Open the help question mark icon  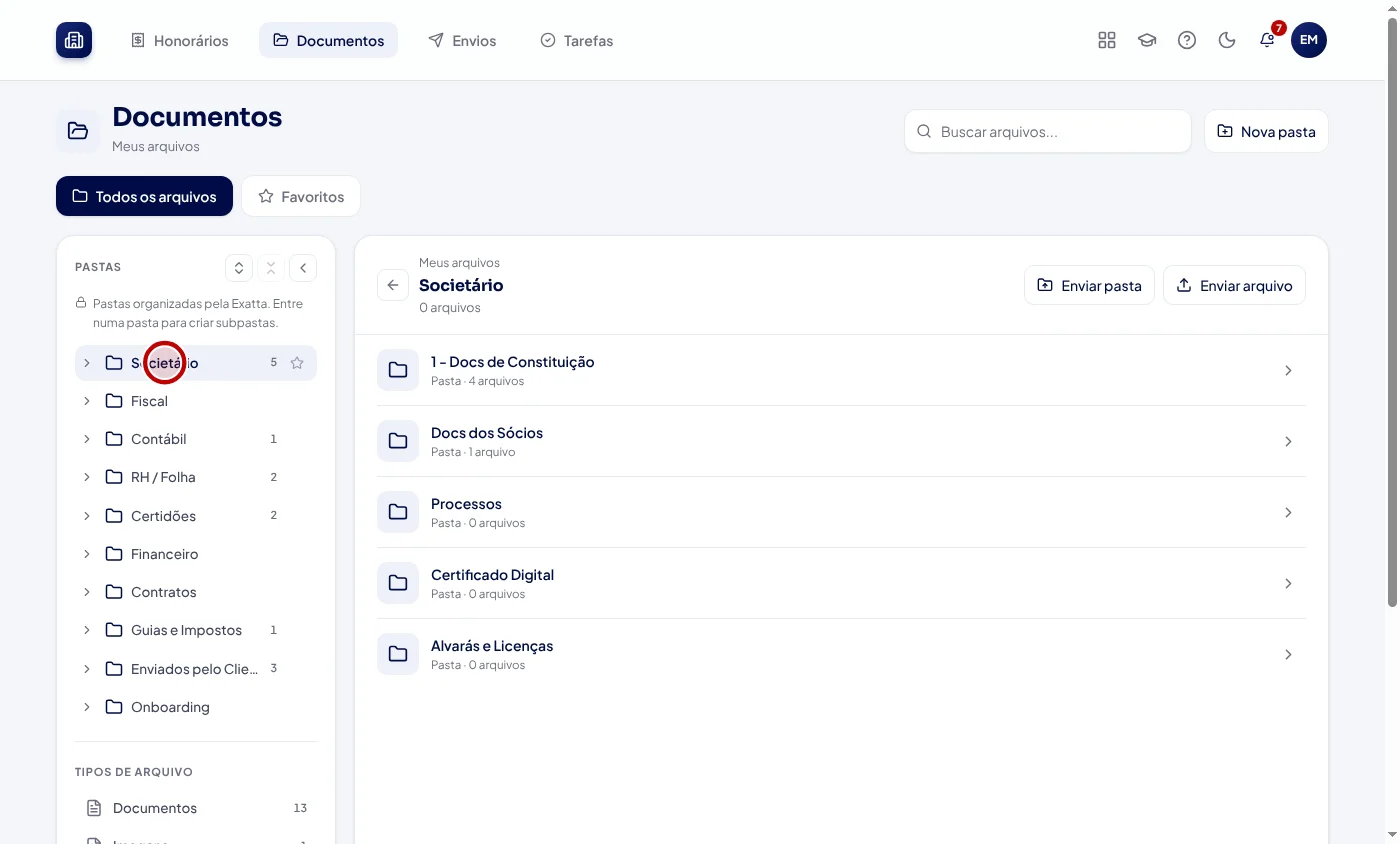[1187, 40]
